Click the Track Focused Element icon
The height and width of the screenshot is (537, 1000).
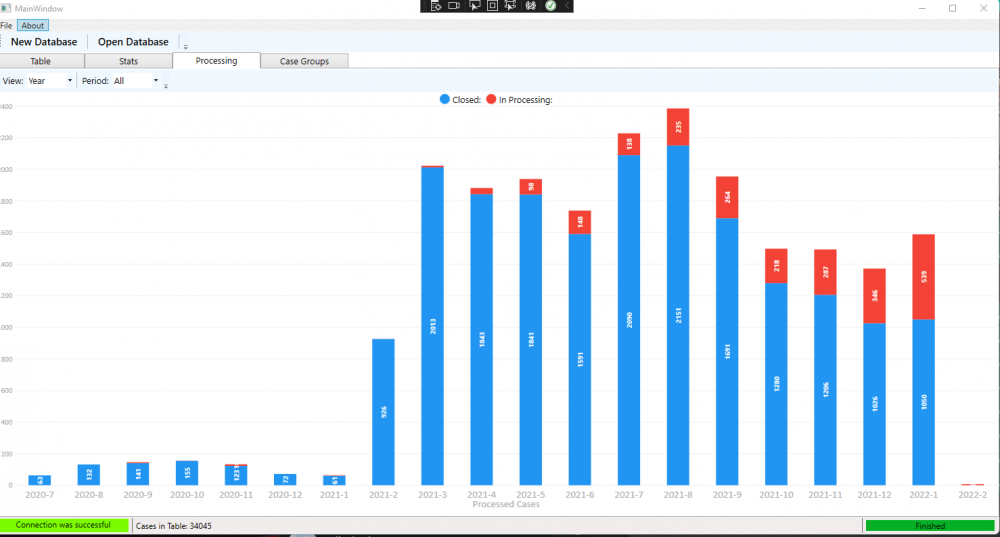tap(510, 6)
